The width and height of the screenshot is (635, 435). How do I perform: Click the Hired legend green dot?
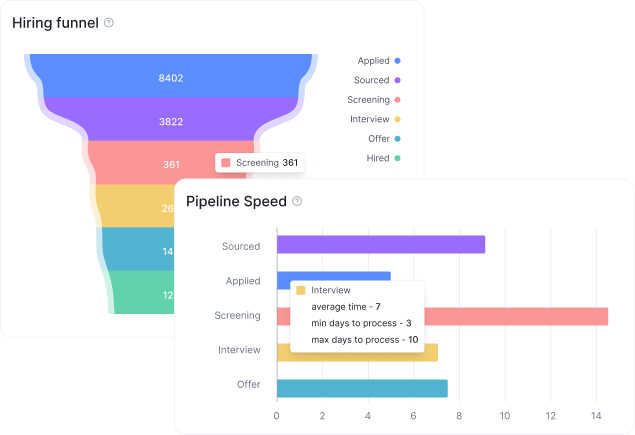[x=397, y=158]
